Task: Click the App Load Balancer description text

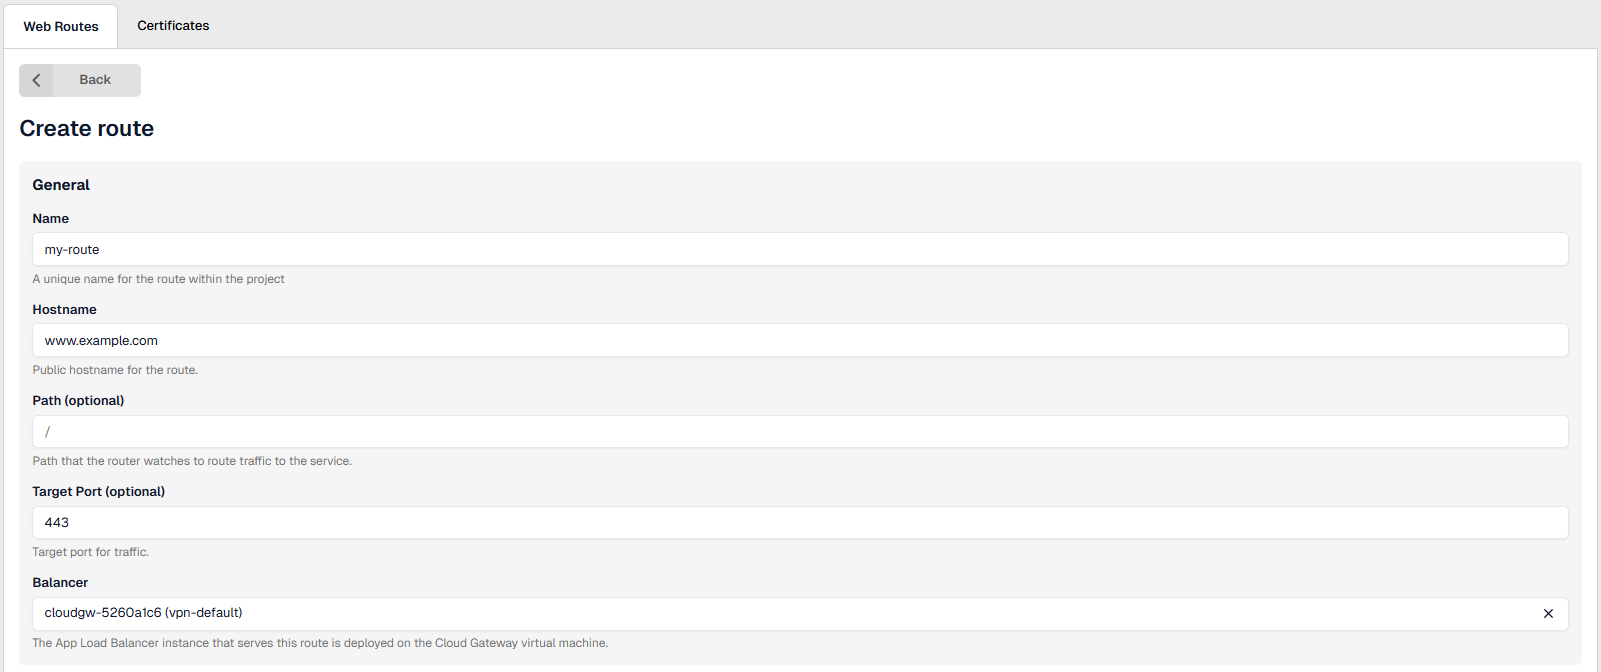Action: (320, 643)
